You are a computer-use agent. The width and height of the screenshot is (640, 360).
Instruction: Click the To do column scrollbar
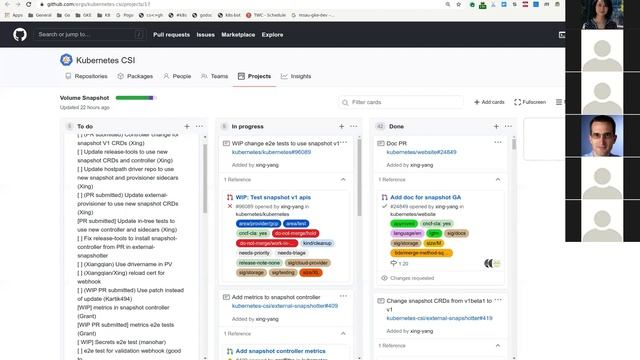click(x=205, y=178)
